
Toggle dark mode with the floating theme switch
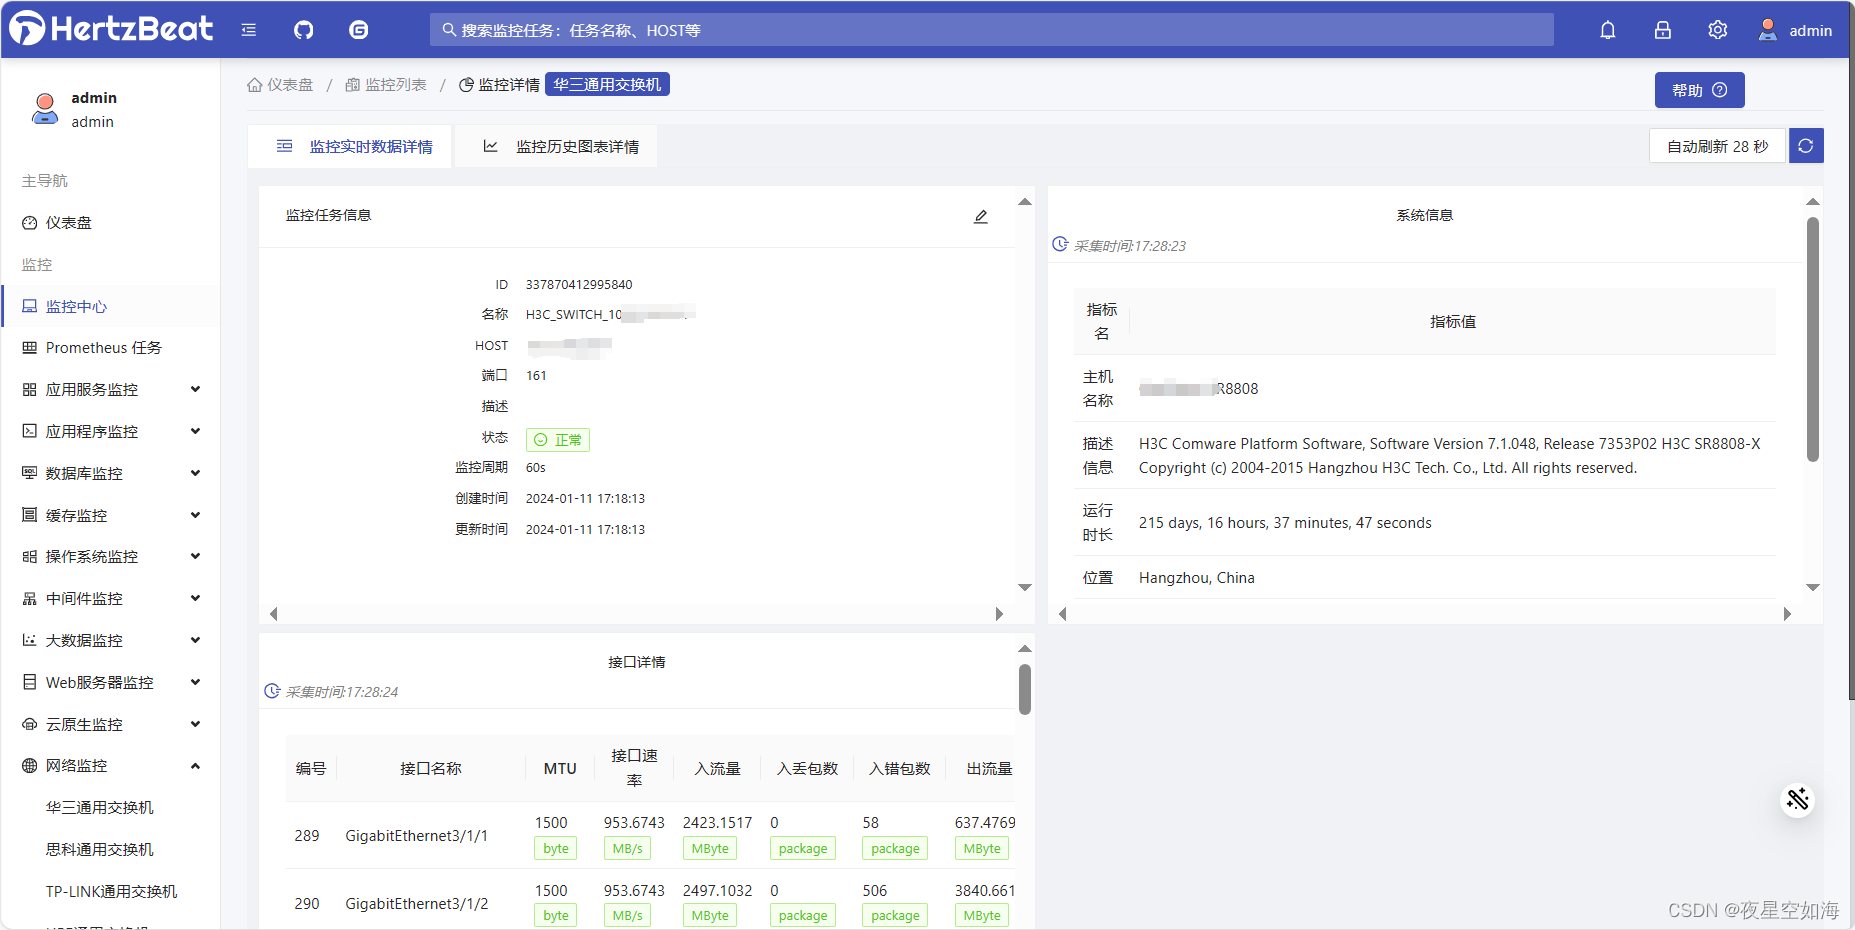point(1797,799)
